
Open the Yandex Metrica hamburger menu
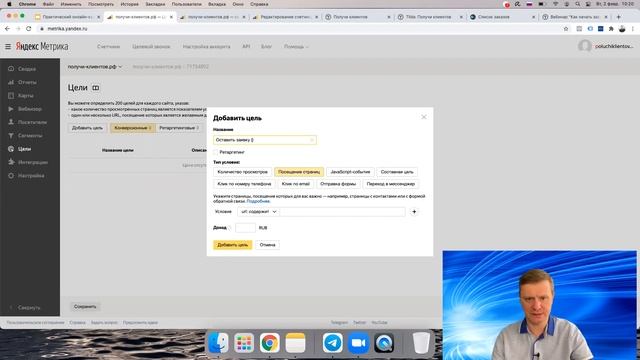pos(8,47)
